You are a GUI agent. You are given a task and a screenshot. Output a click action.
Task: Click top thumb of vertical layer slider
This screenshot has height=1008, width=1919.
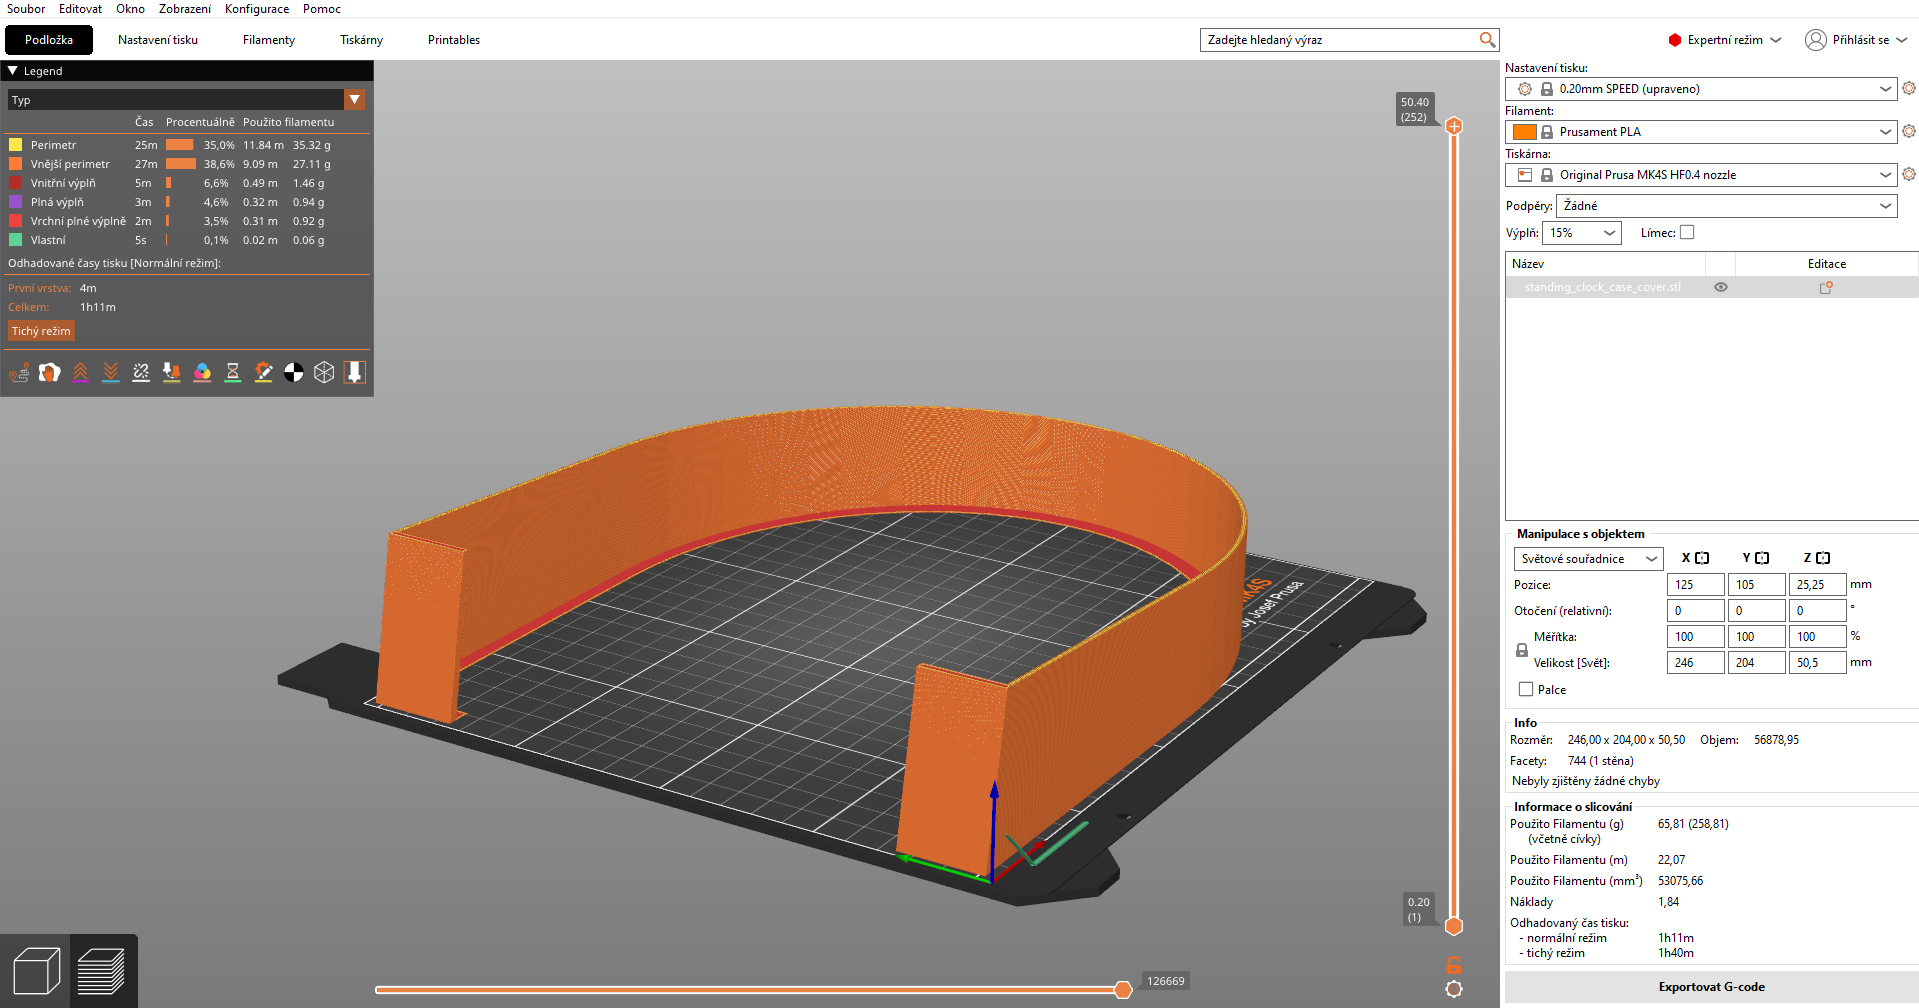click(1454, 126)
